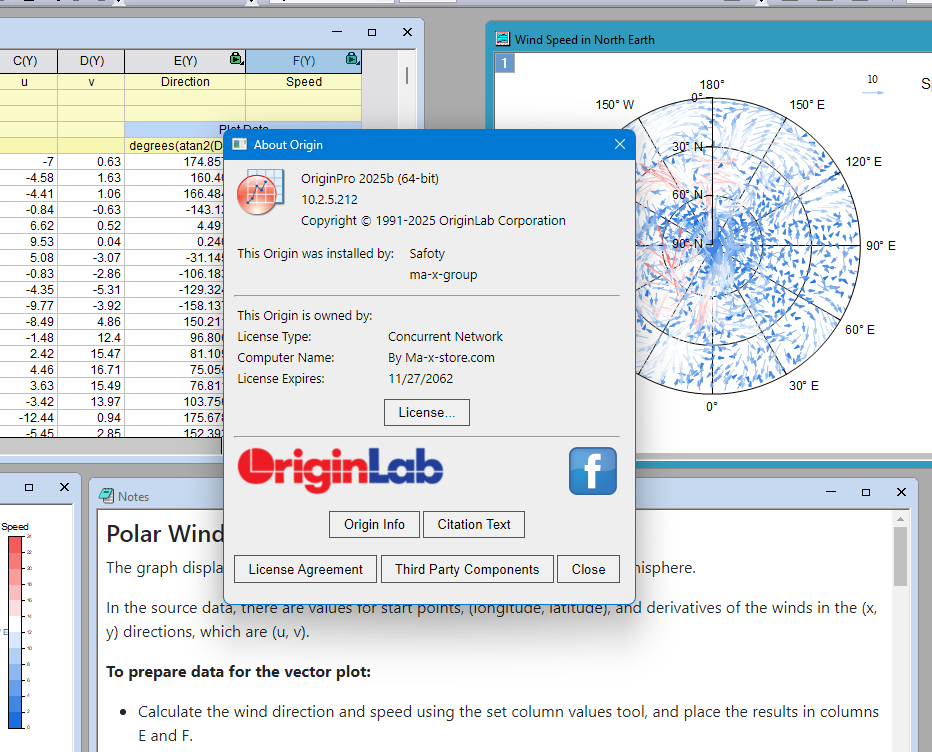Maximize the Notes window

[866, 492]
